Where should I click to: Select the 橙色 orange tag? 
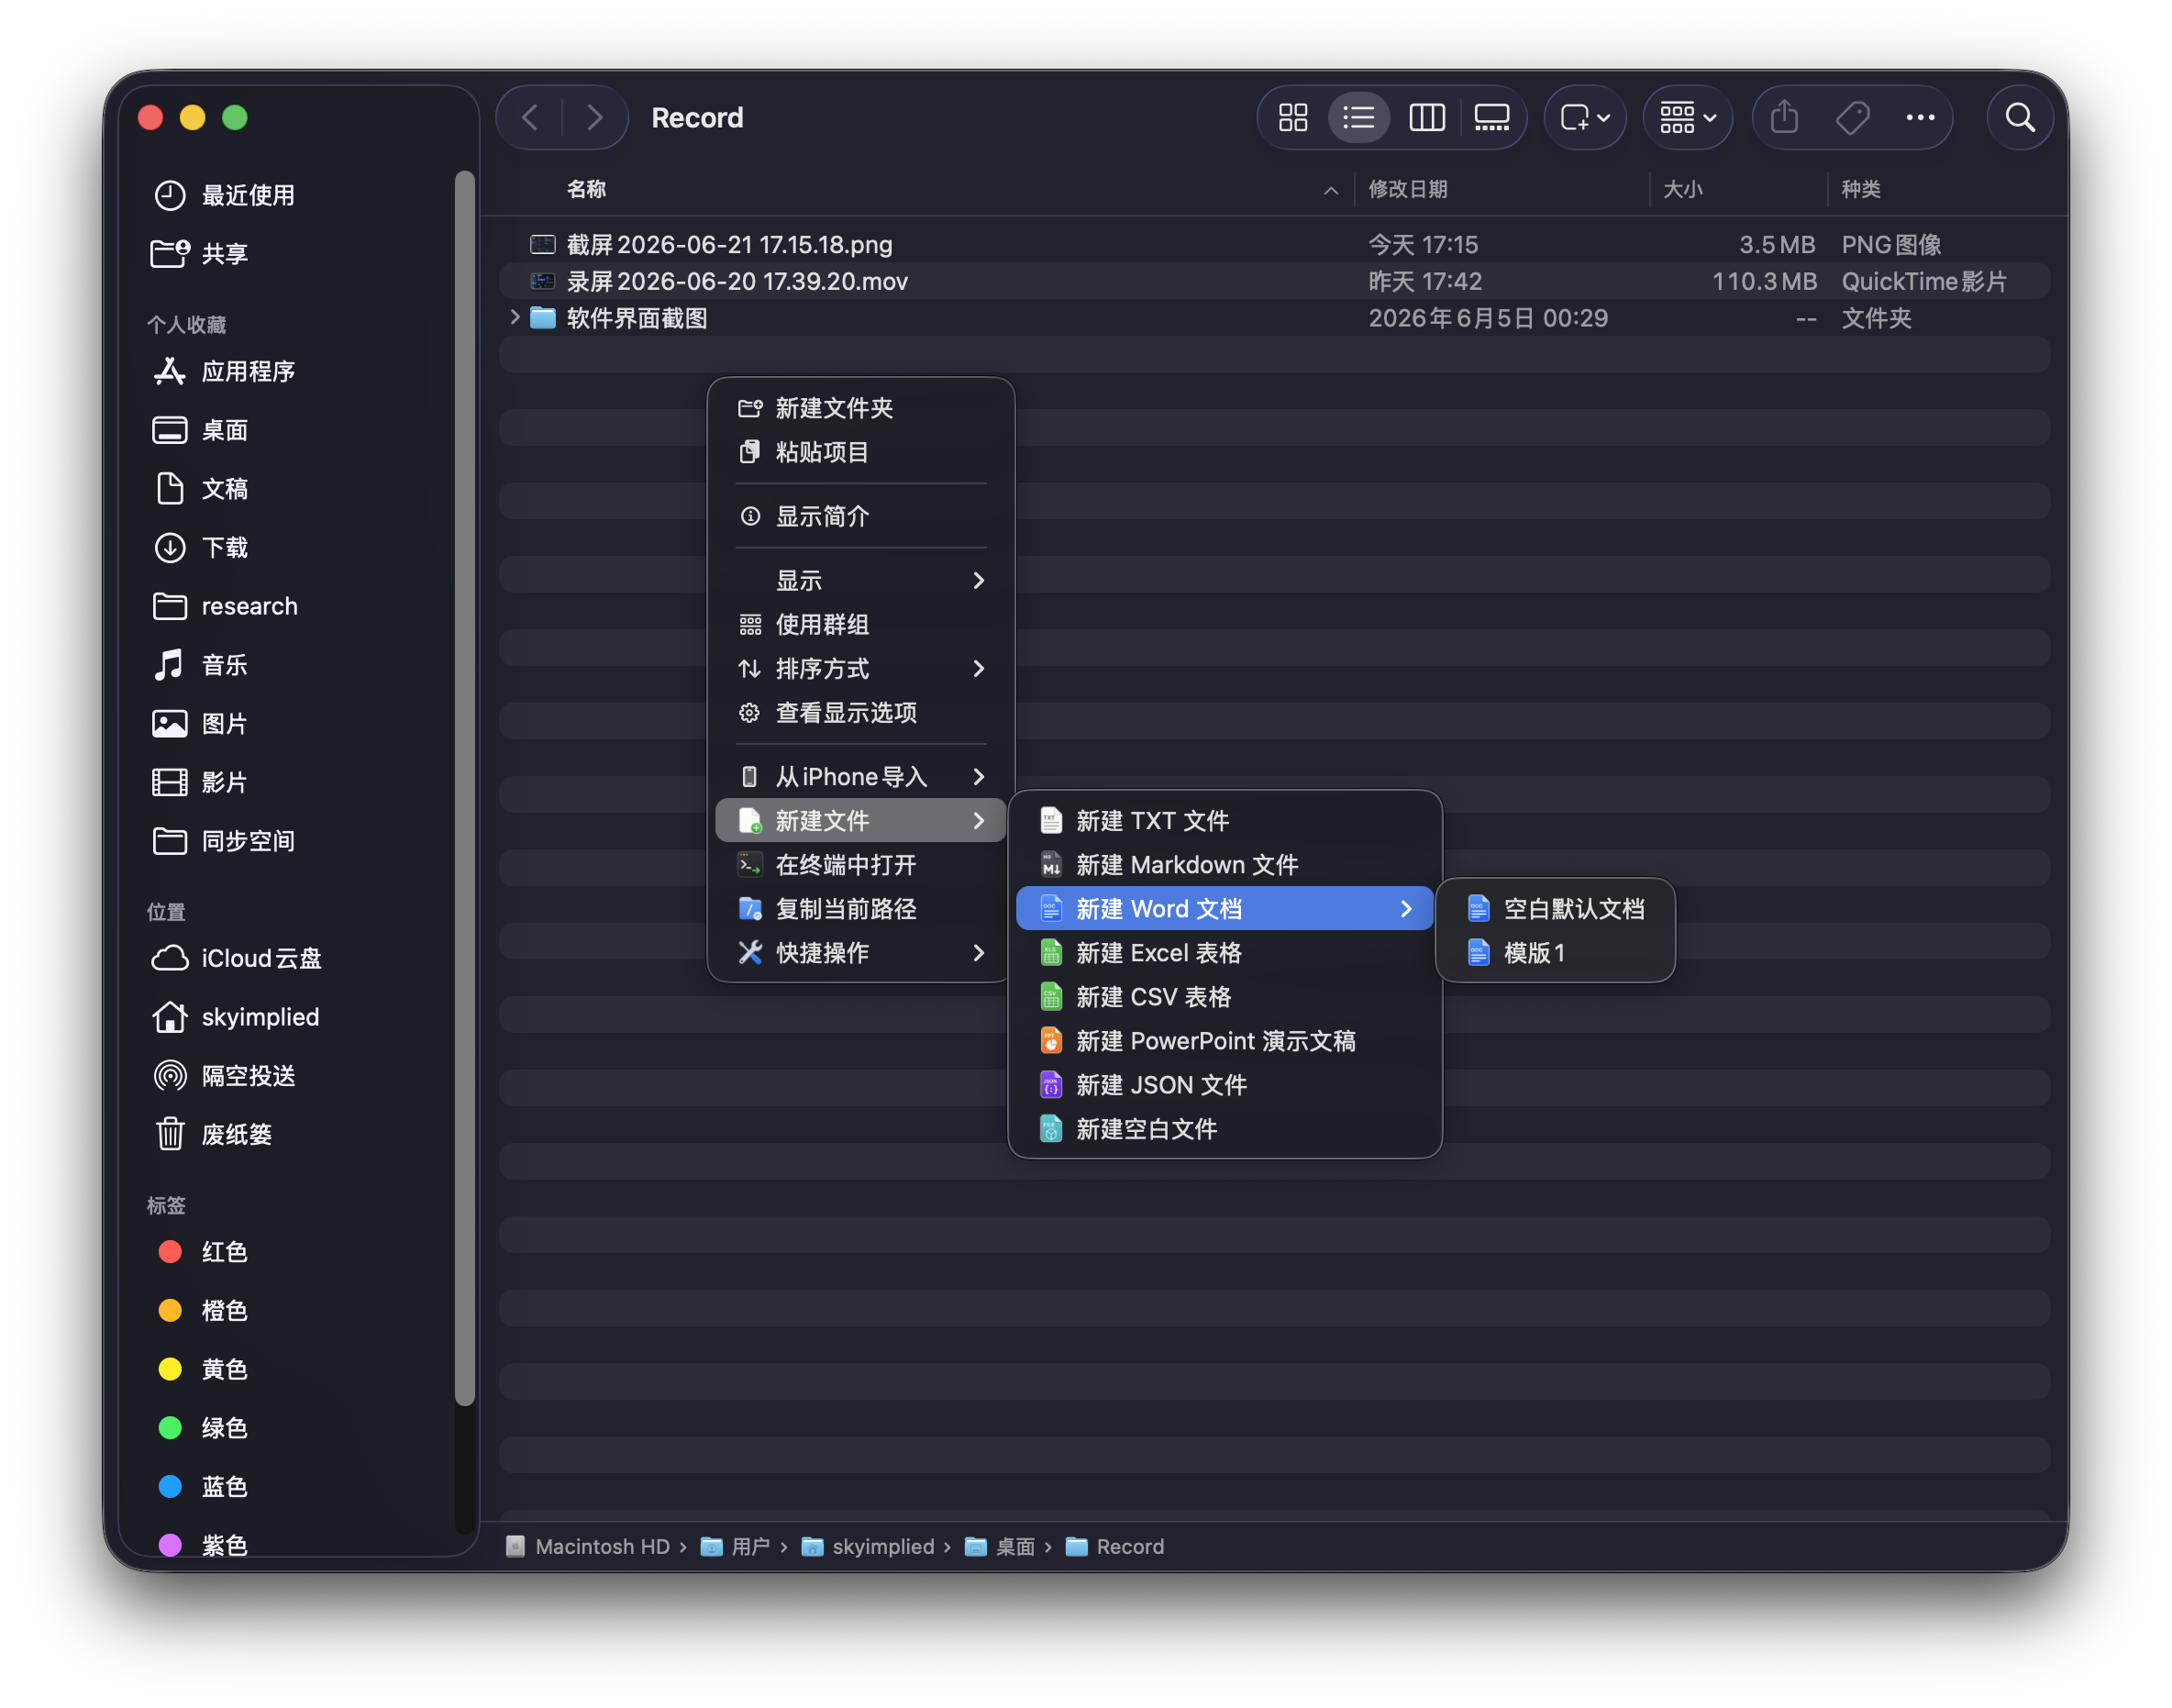pos(203,1310)
